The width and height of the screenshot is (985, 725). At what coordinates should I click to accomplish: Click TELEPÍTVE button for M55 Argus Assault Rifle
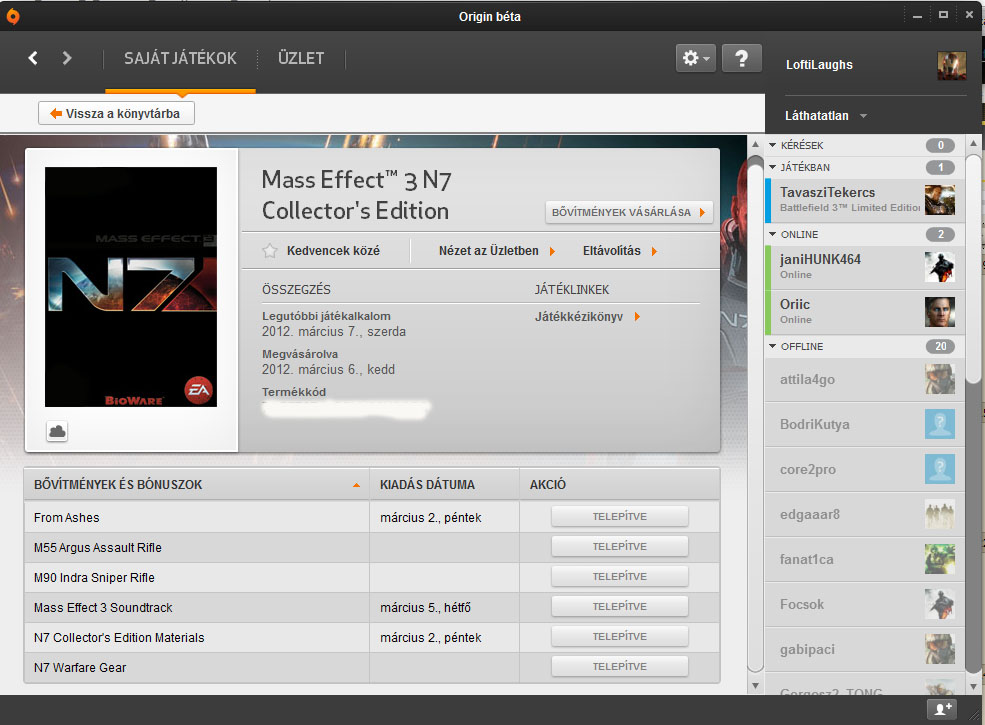tap(619, 547)
